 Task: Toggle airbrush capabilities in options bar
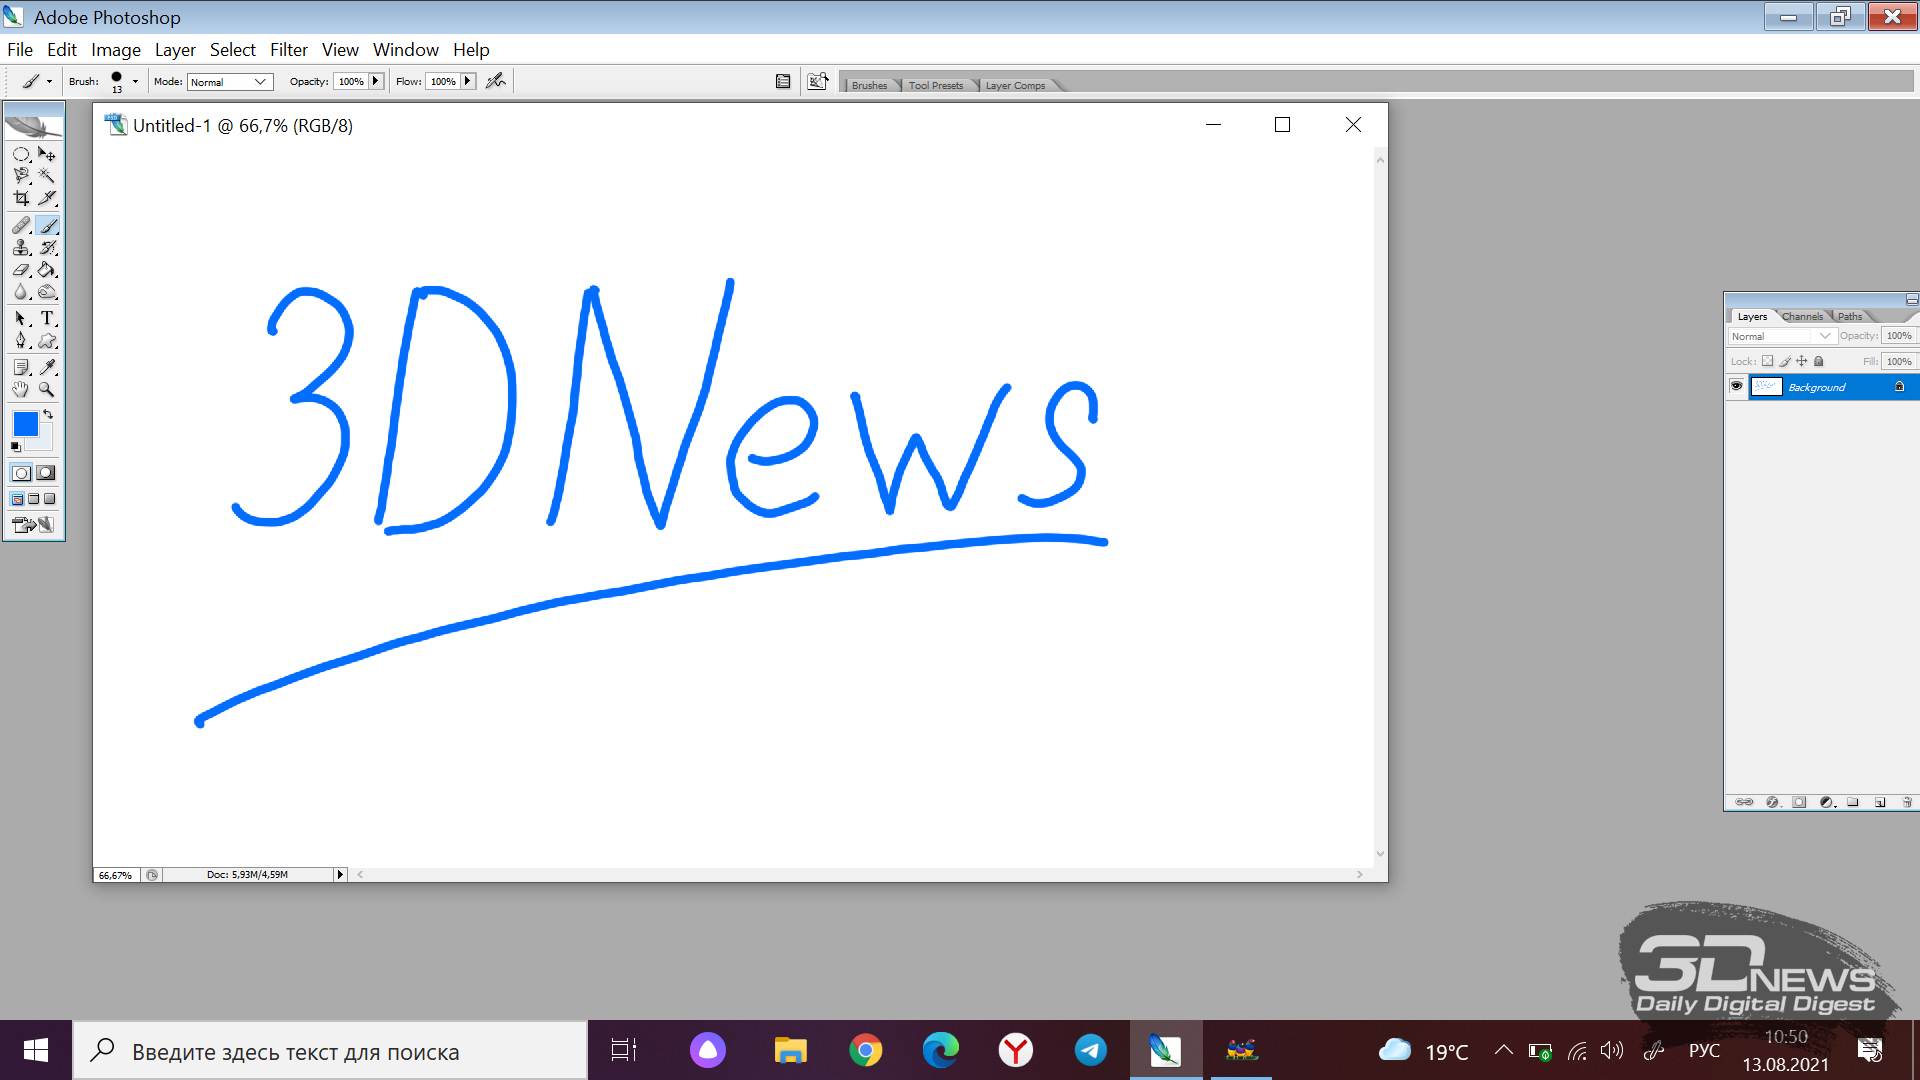tap(496, 81)
